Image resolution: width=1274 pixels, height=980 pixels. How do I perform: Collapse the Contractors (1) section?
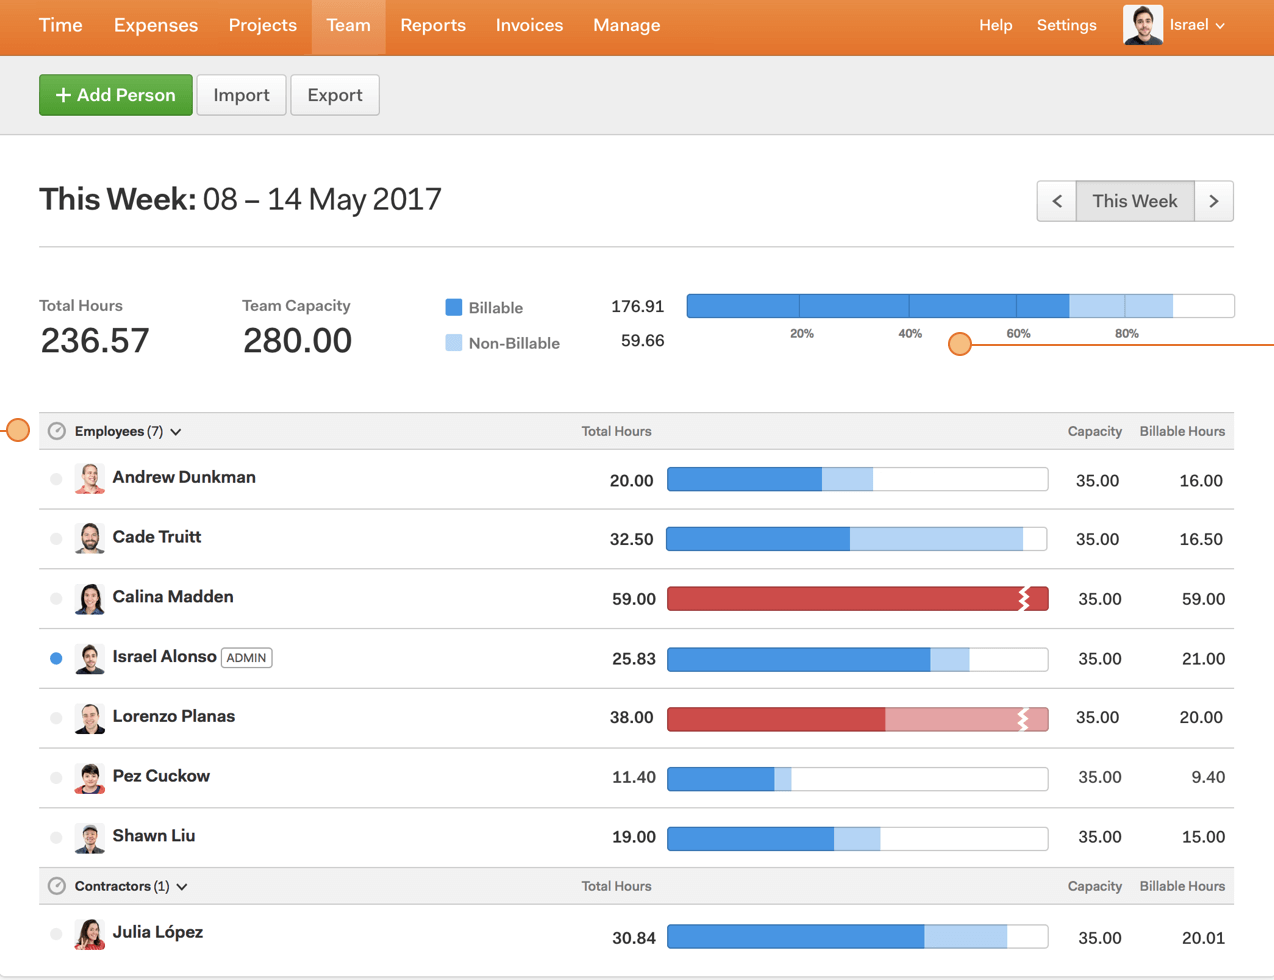pyautogui.click(x=182, y=886)
